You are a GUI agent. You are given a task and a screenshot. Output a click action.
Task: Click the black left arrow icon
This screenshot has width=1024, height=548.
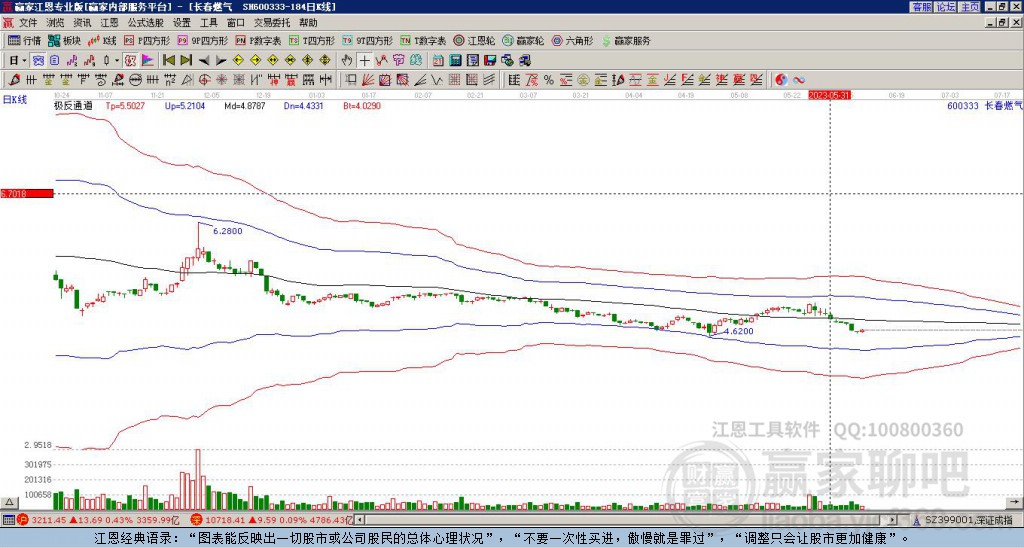click(204, 60)
